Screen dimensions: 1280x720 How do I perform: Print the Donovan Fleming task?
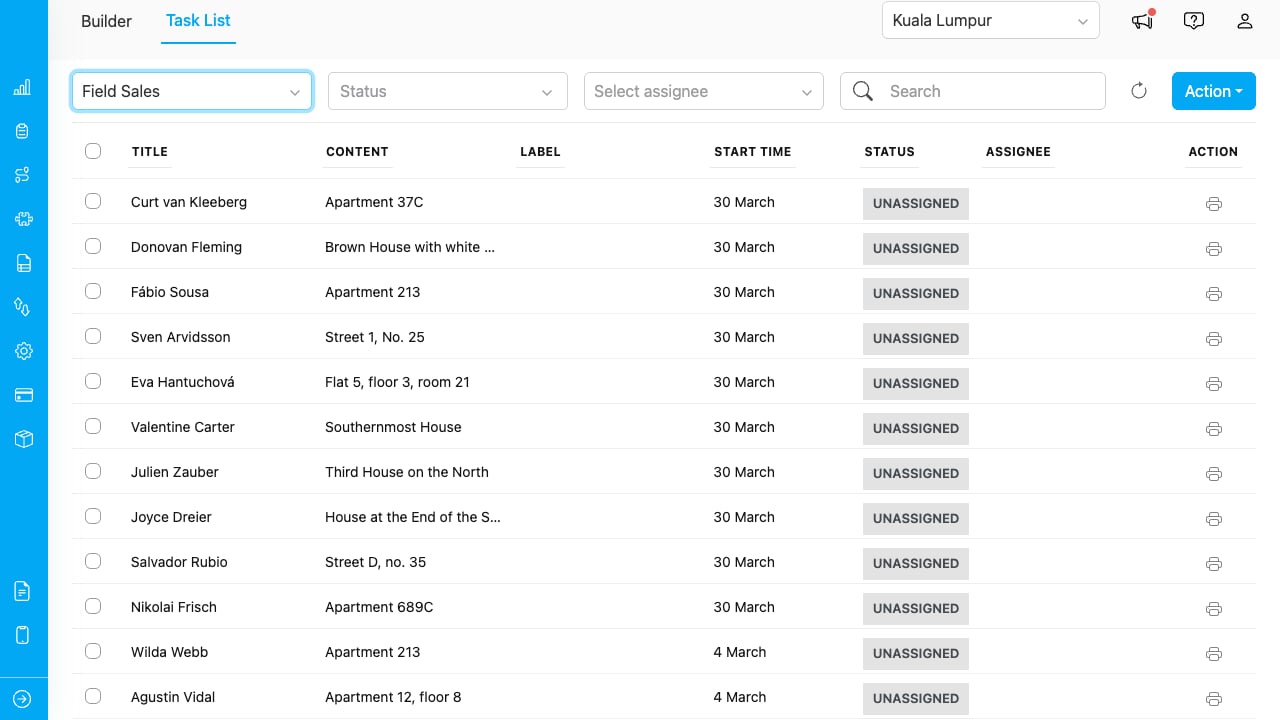coord(1214,249)
